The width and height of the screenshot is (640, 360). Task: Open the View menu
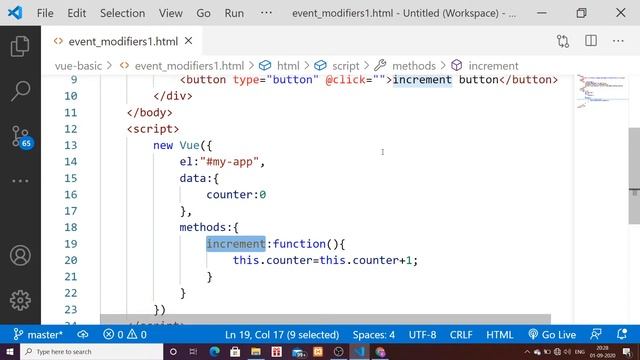point(171,13)
